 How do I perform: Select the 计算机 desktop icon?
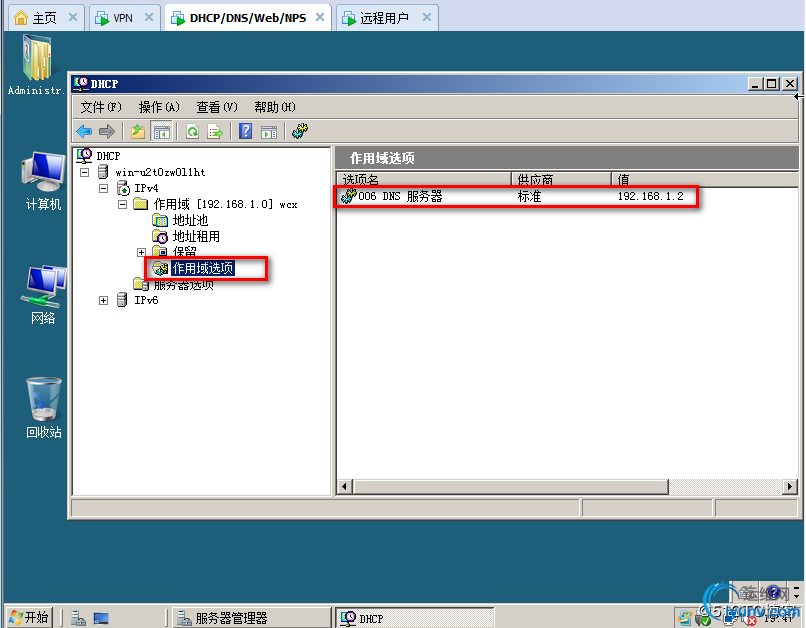[43, 181]
